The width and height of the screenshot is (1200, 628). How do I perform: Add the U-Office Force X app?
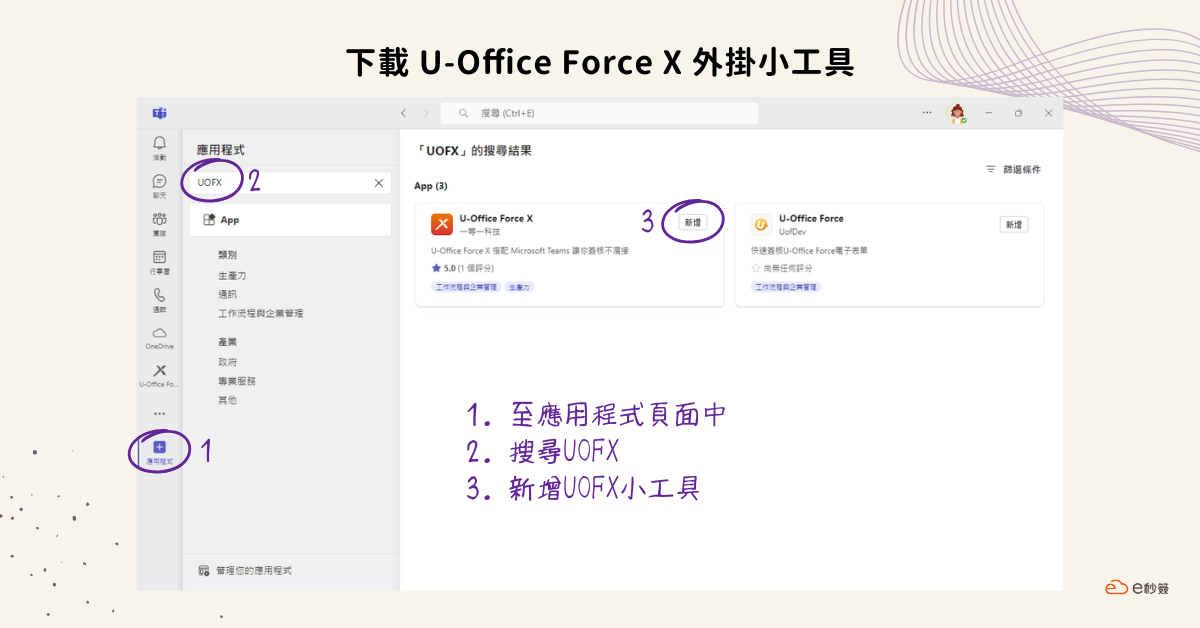click(x=691, y=223)
